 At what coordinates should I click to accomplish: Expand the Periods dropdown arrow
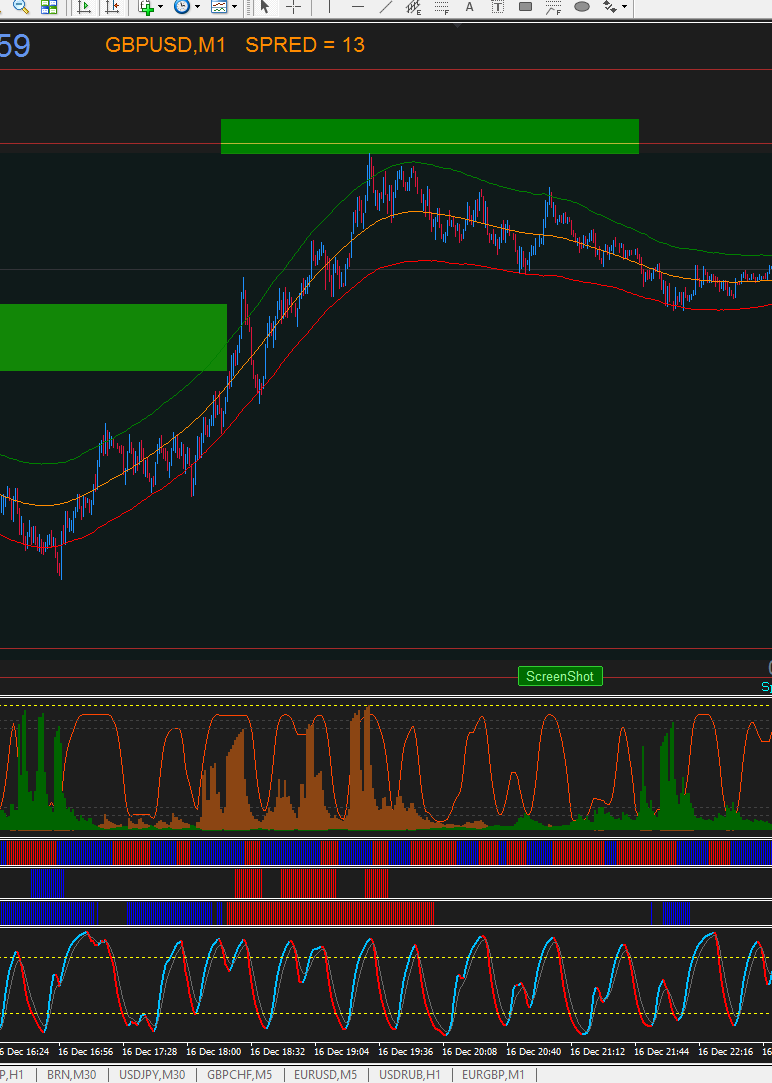point(197,7)
